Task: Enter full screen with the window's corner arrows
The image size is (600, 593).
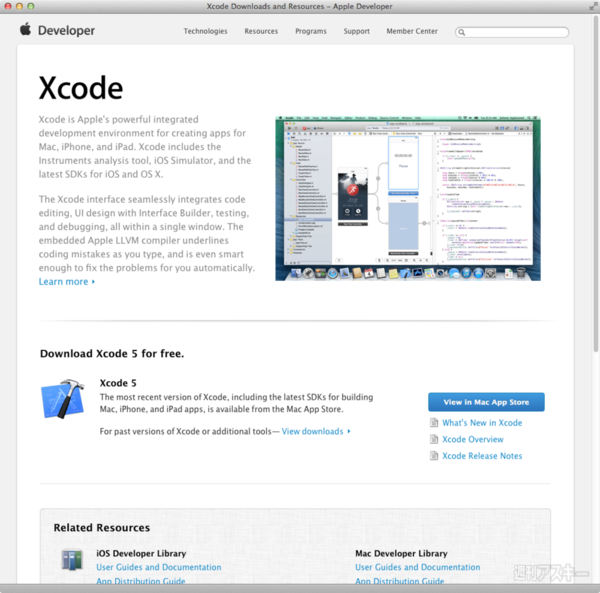Action: [593, 6]
